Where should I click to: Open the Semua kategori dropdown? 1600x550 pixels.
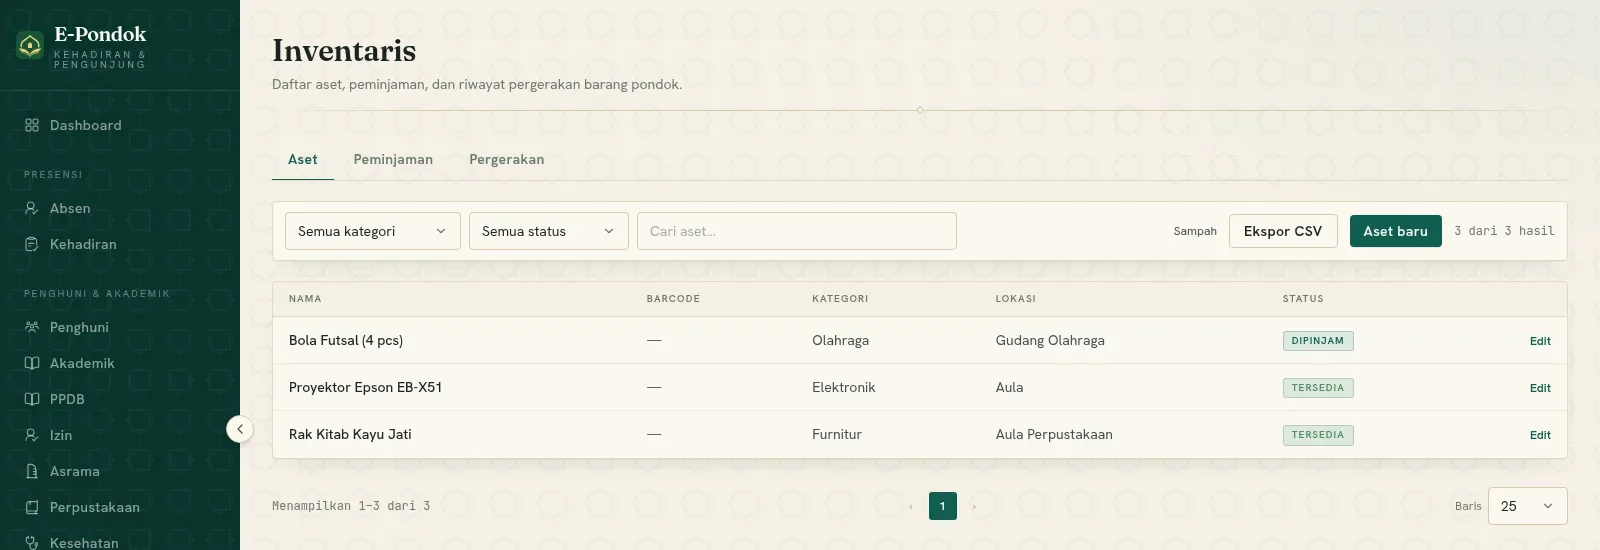(373, 231)
